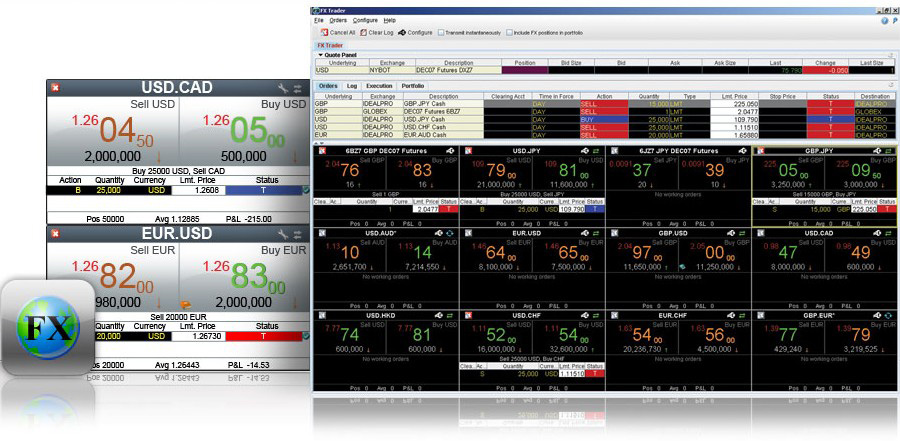Click the large FX globe app icon

click(x=48, y=327)
